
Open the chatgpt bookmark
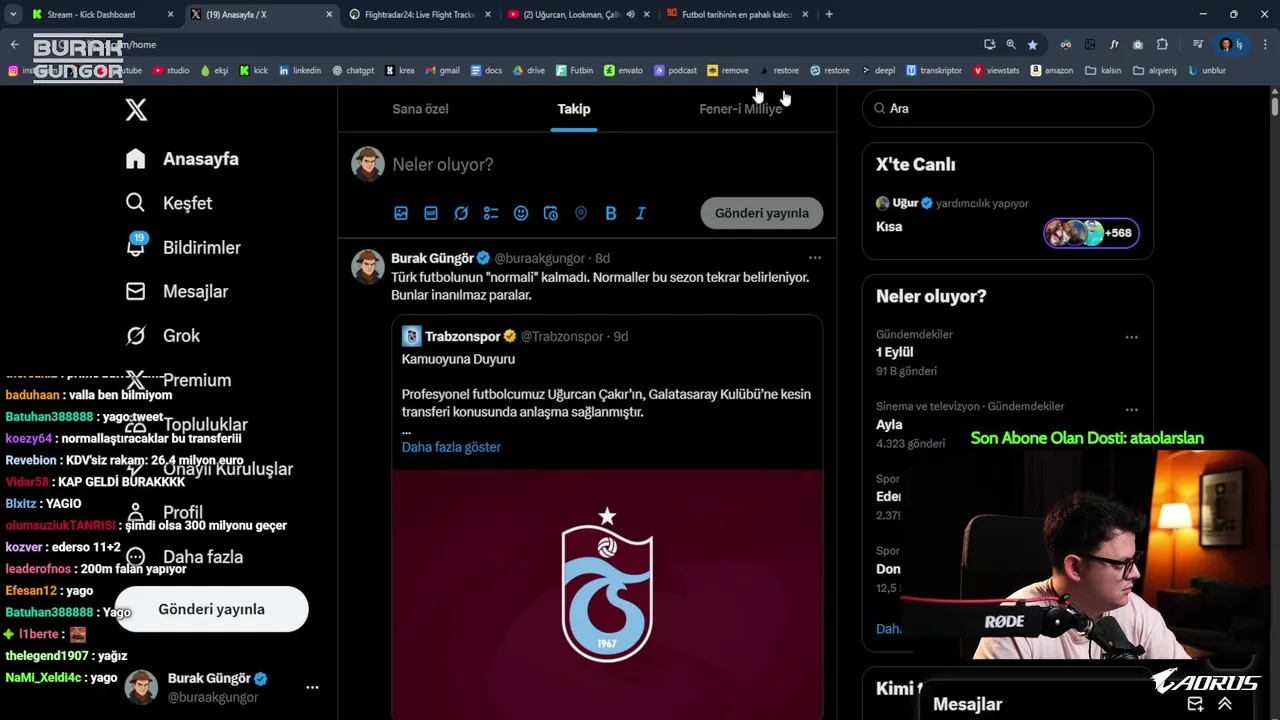pos(353,71)
